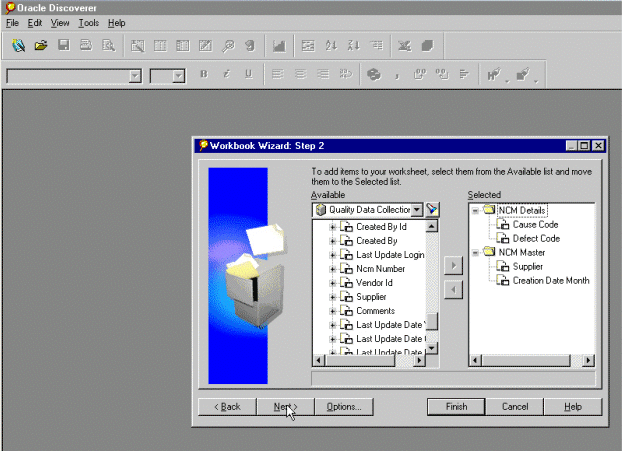Viewport: 622px width, 452px height.
Task: Click the move left arrow button
Action: (x=453, y=290)
